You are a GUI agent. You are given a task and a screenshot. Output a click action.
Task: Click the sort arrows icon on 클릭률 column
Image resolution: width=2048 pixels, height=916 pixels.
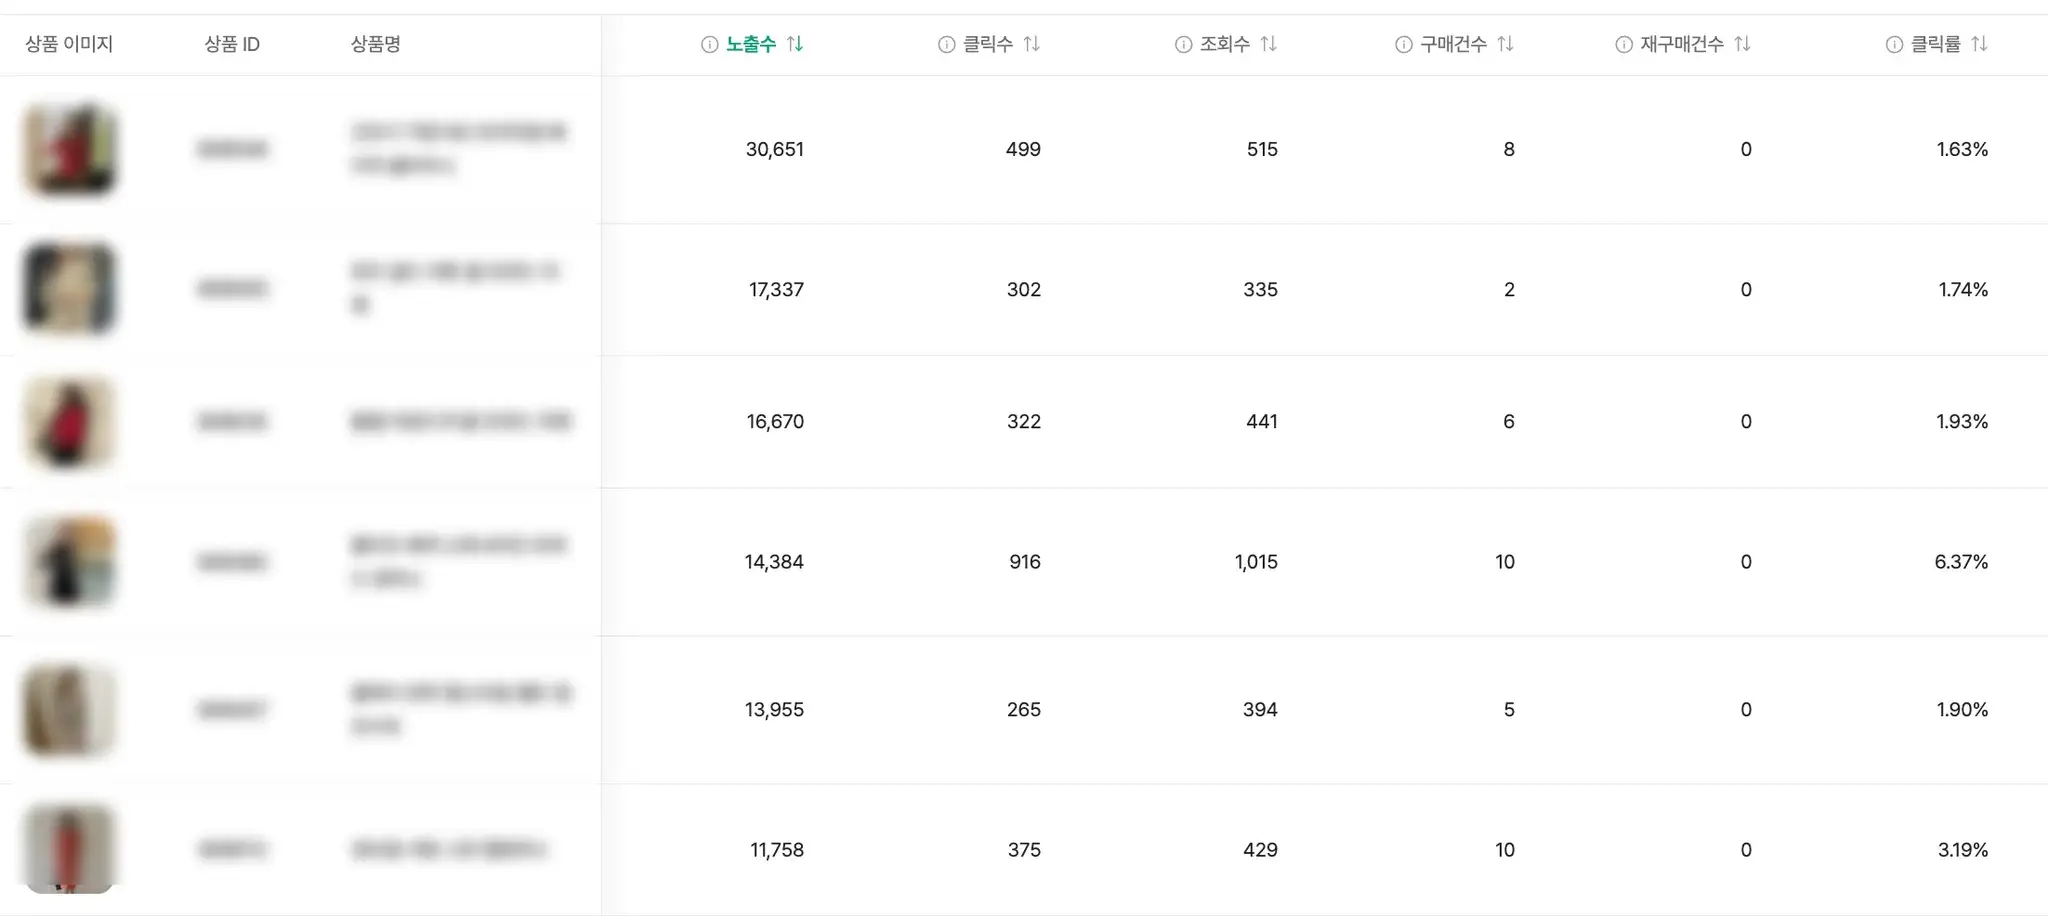1981,44
